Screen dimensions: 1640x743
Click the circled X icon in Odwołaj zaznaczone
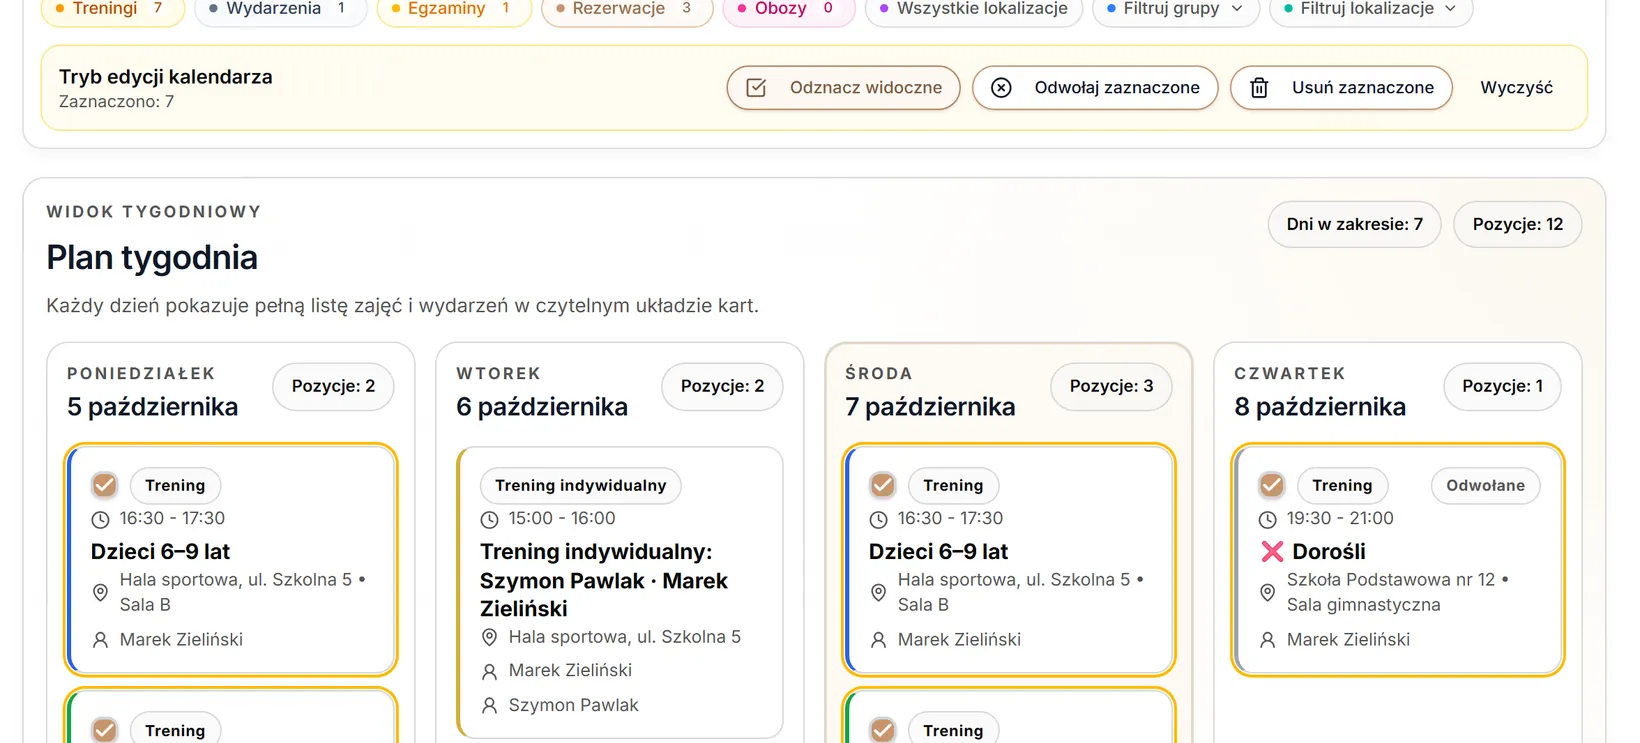point(1001,88)
